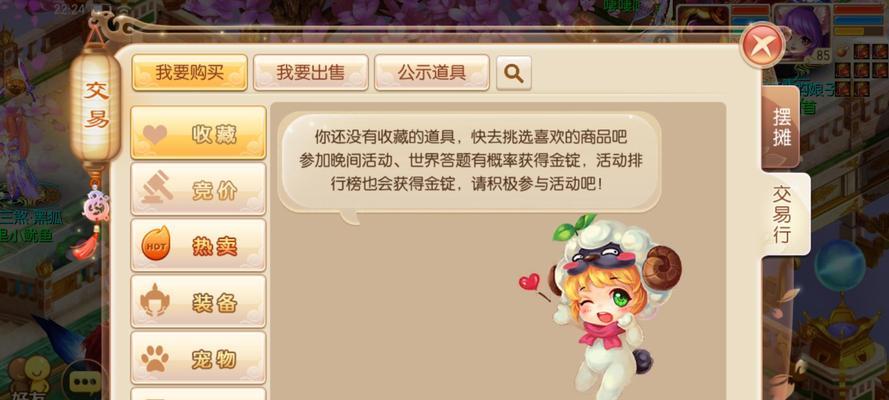Open the magnifying glass search button
The height and width of the screenshot is (400, 889).
tap(514, 73)
